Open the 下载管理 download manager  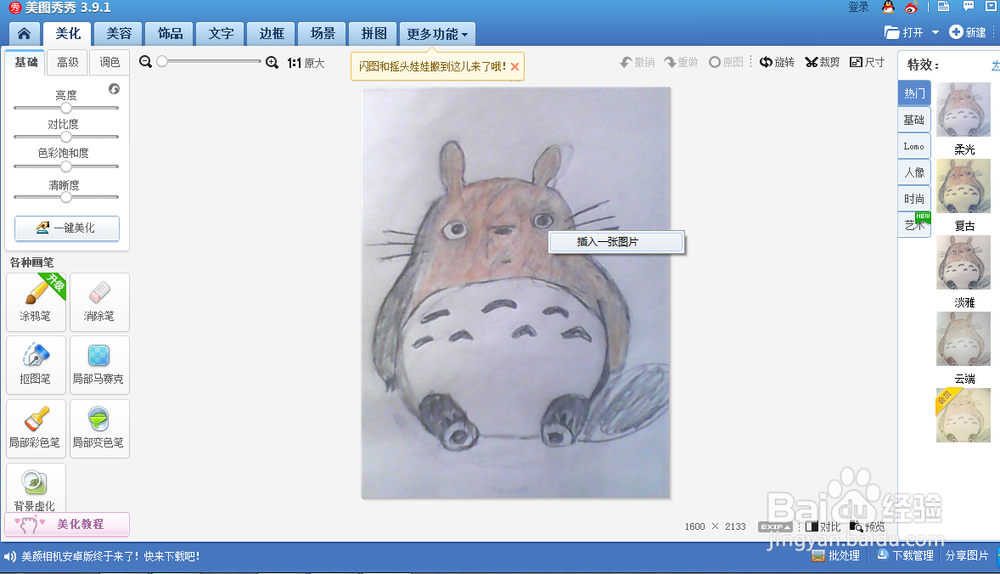pos(906,556)
